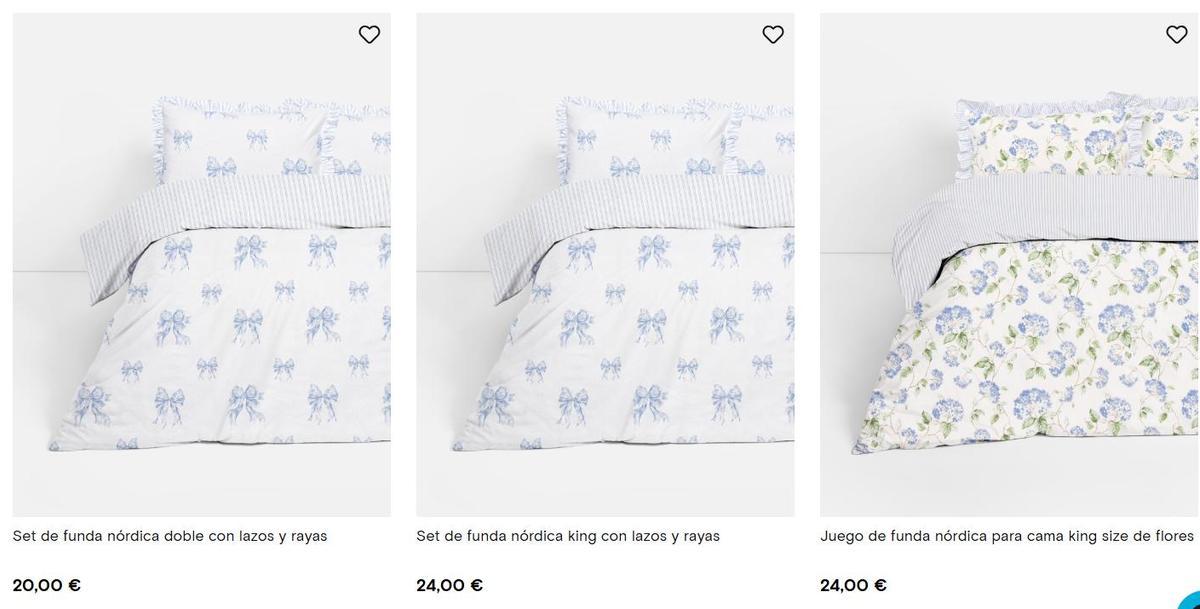1200x609 pixels.
Task: Click 24,00 € price of floral set
Action: point(853,586)
